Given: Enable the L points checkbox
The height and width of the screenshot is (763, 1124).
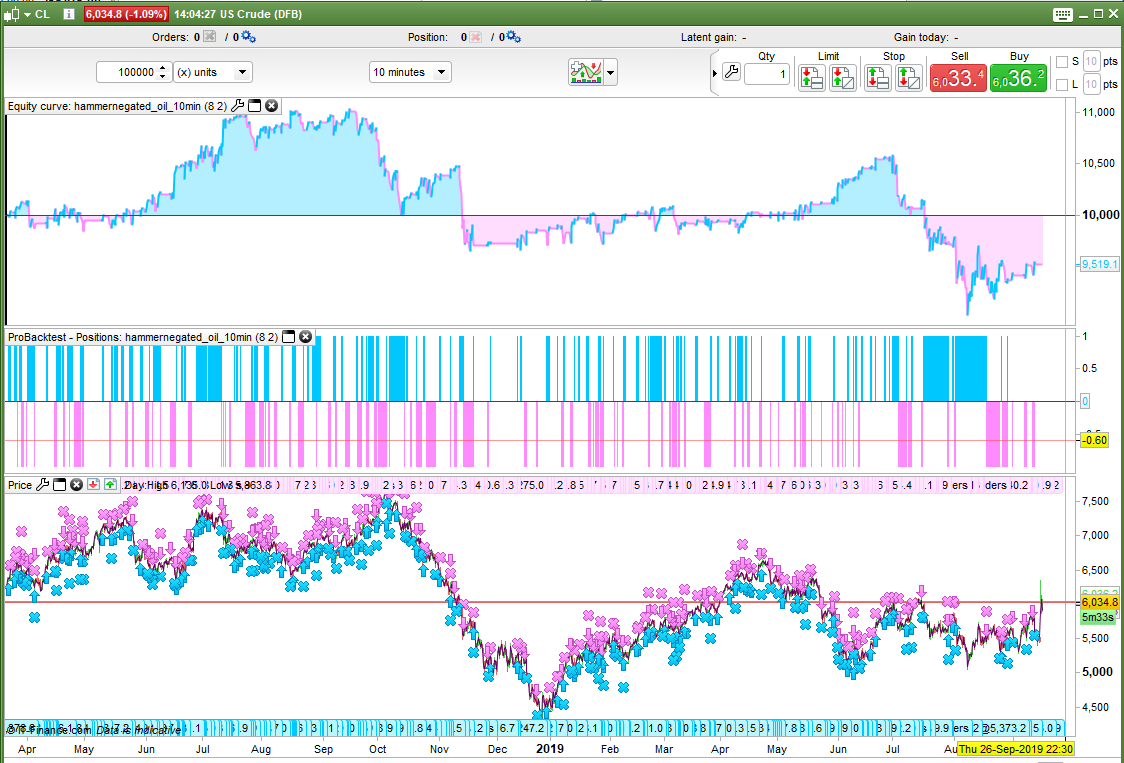Looking at the screenshot, I should coord(1062,85).
